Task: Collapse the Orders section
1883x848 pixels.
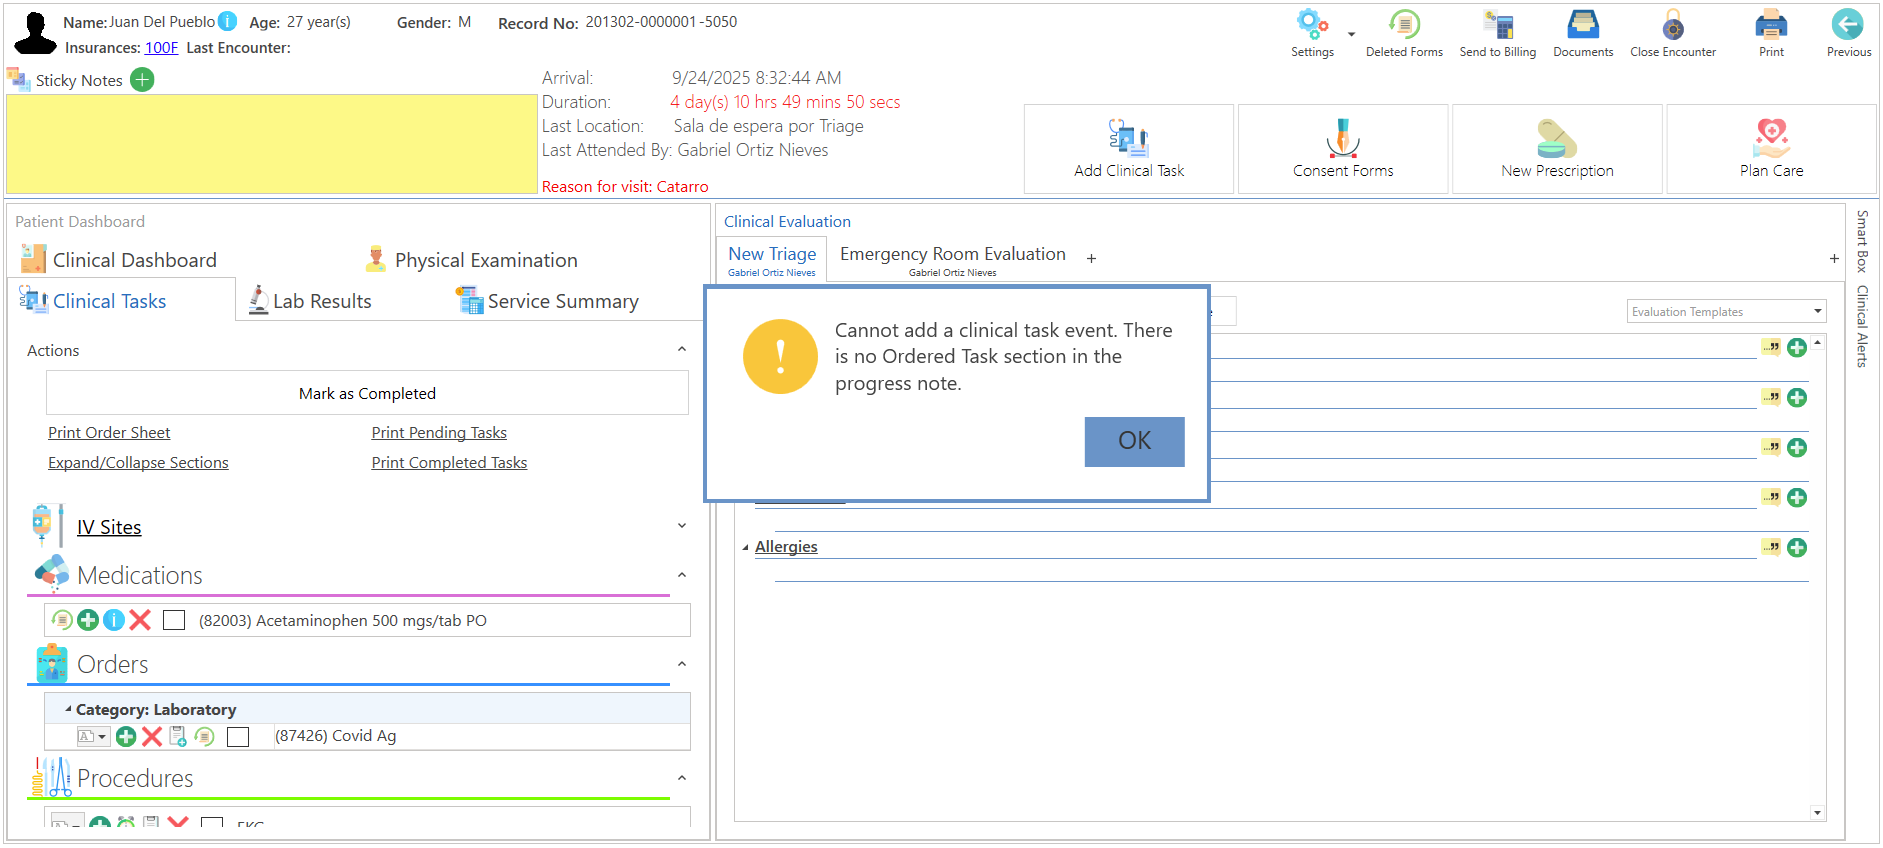Action: 682,664
